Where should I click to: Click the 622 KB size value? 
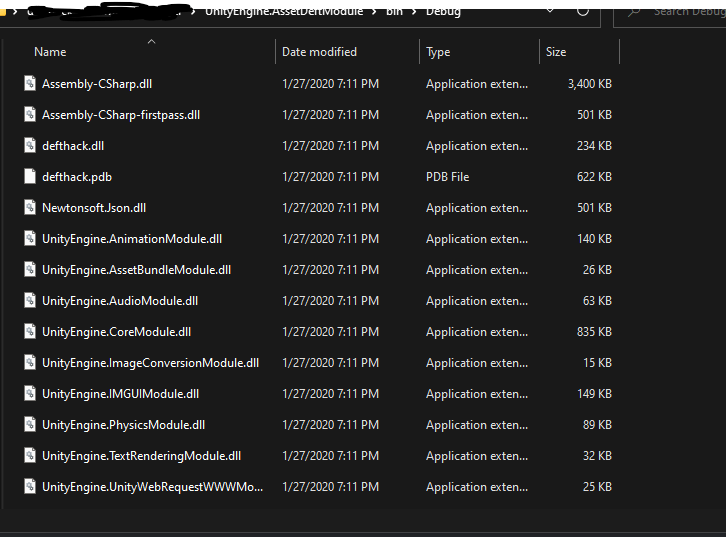594,177
